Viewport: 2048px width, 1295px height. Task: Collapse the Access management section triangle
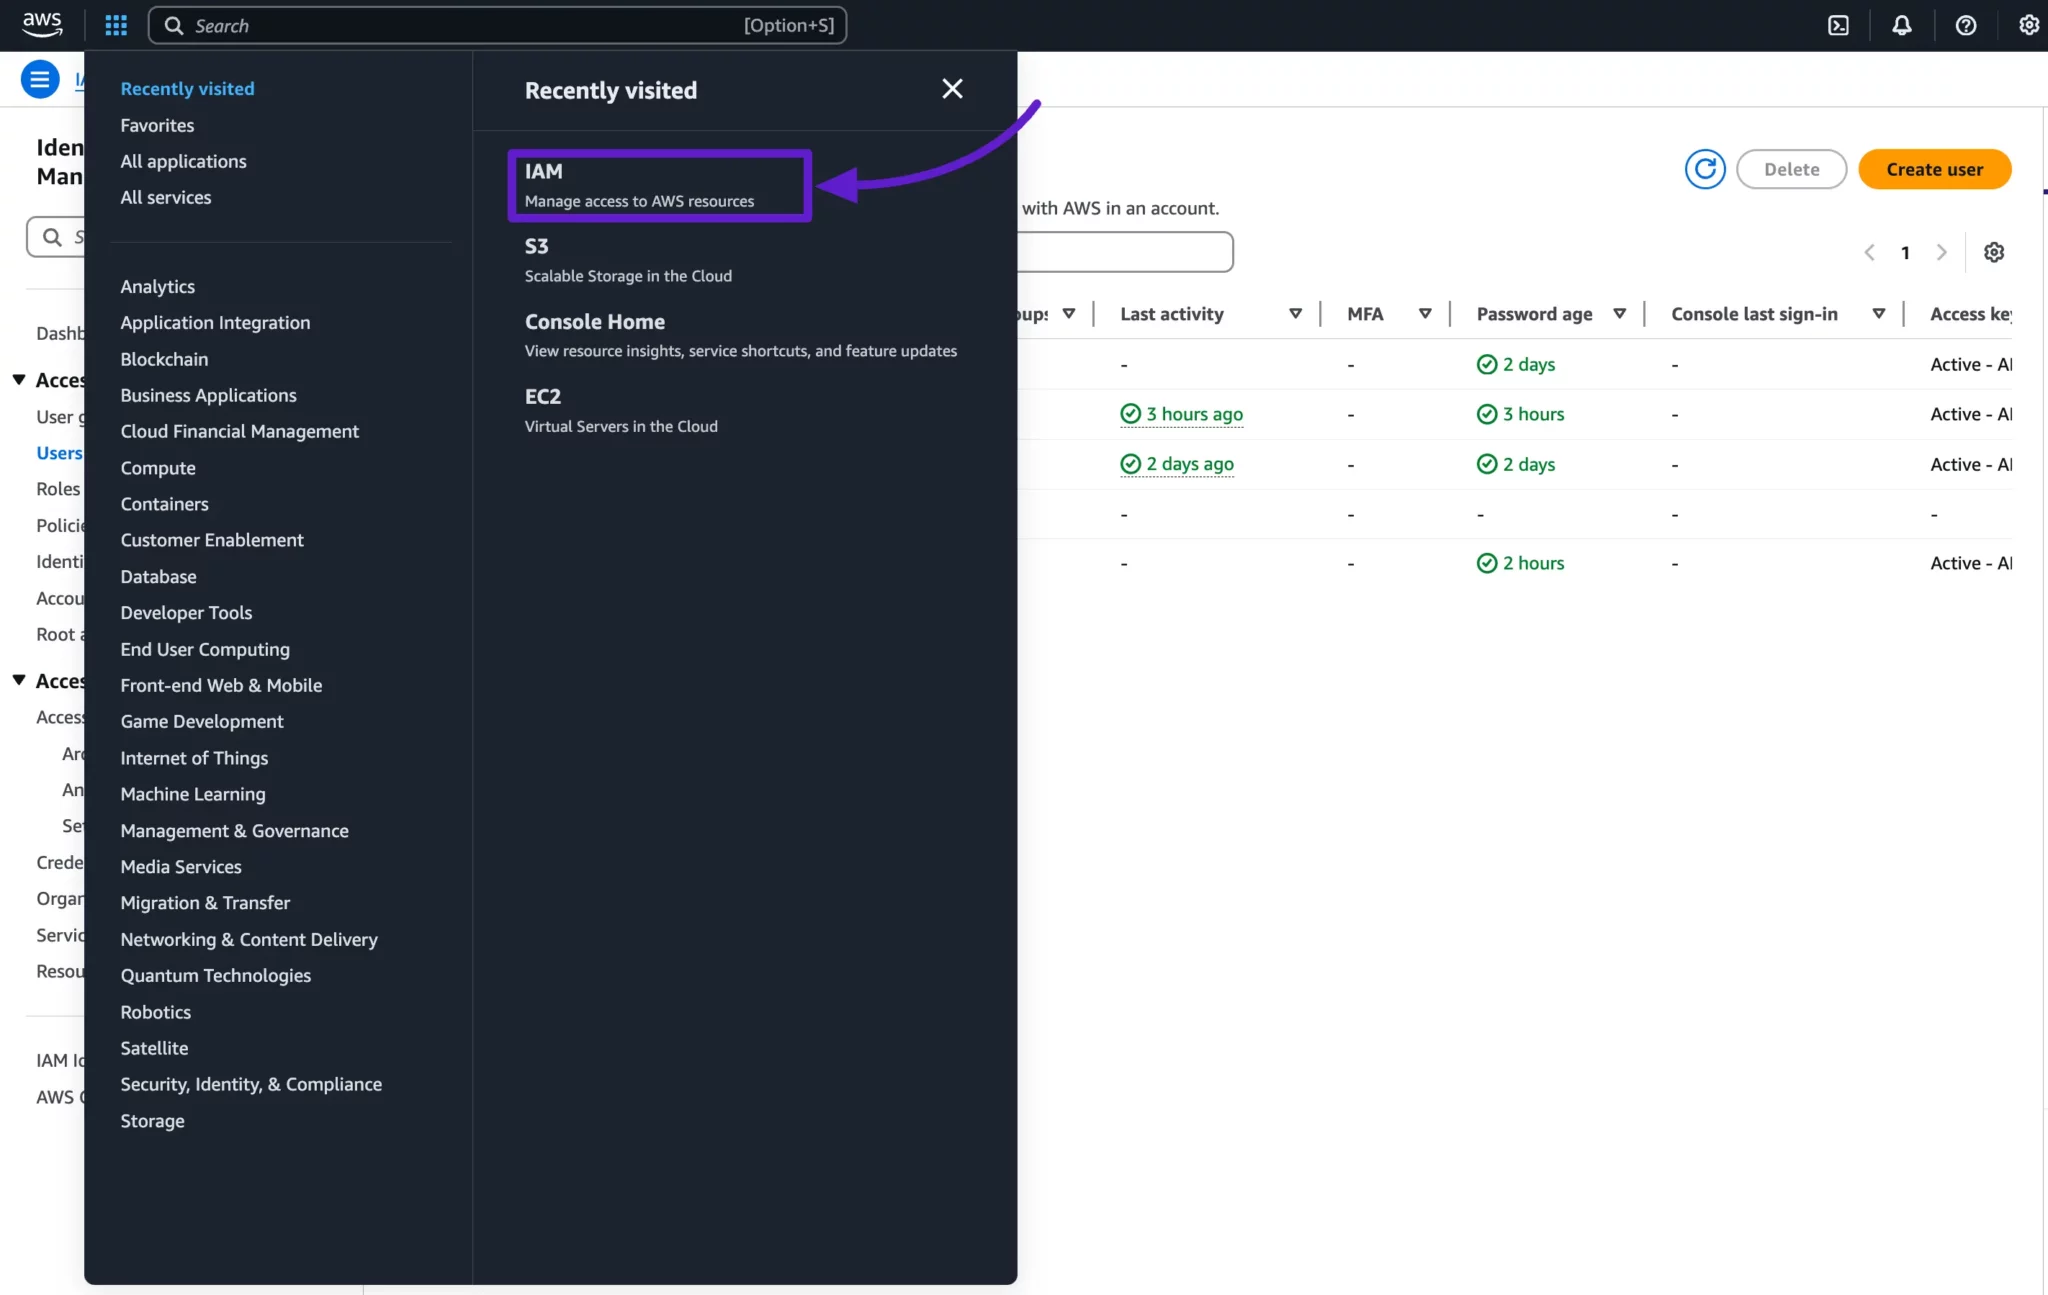[19, 380]
